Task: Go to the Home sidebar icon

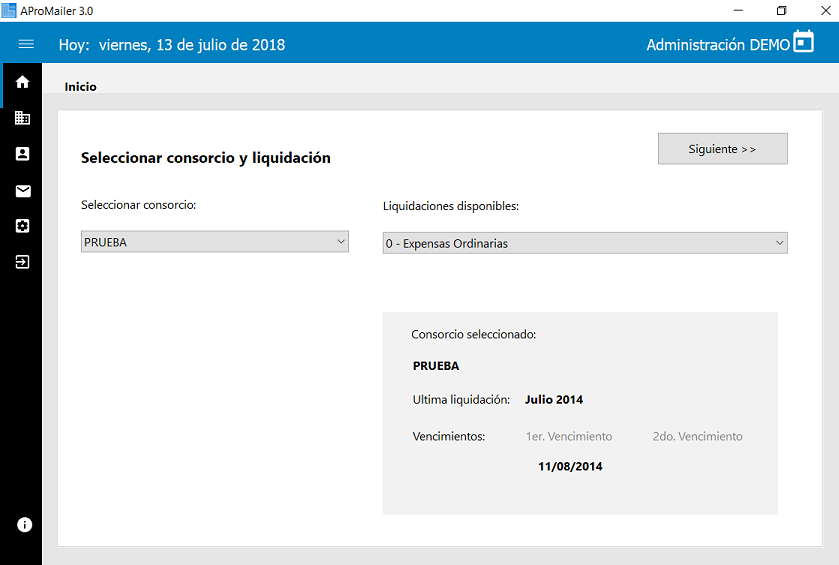Action: tap(22, 82)
